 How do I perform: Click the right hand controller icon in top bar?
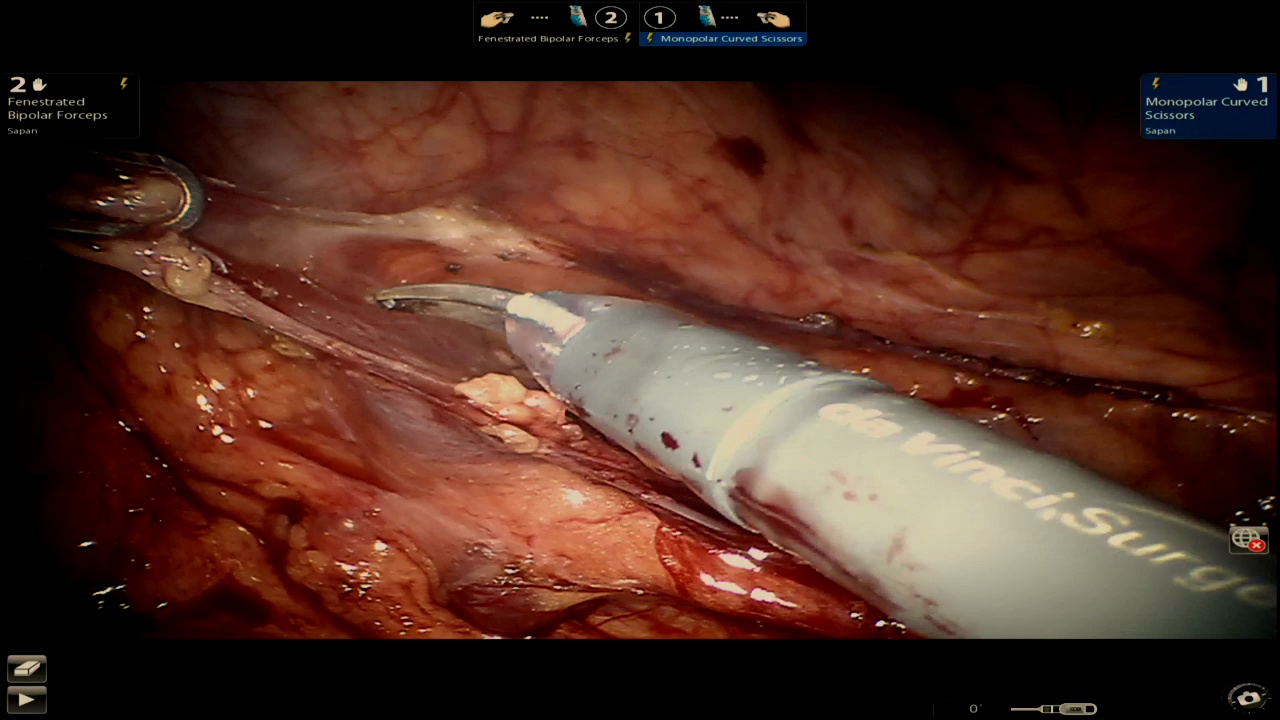click(x=773, y=18)
